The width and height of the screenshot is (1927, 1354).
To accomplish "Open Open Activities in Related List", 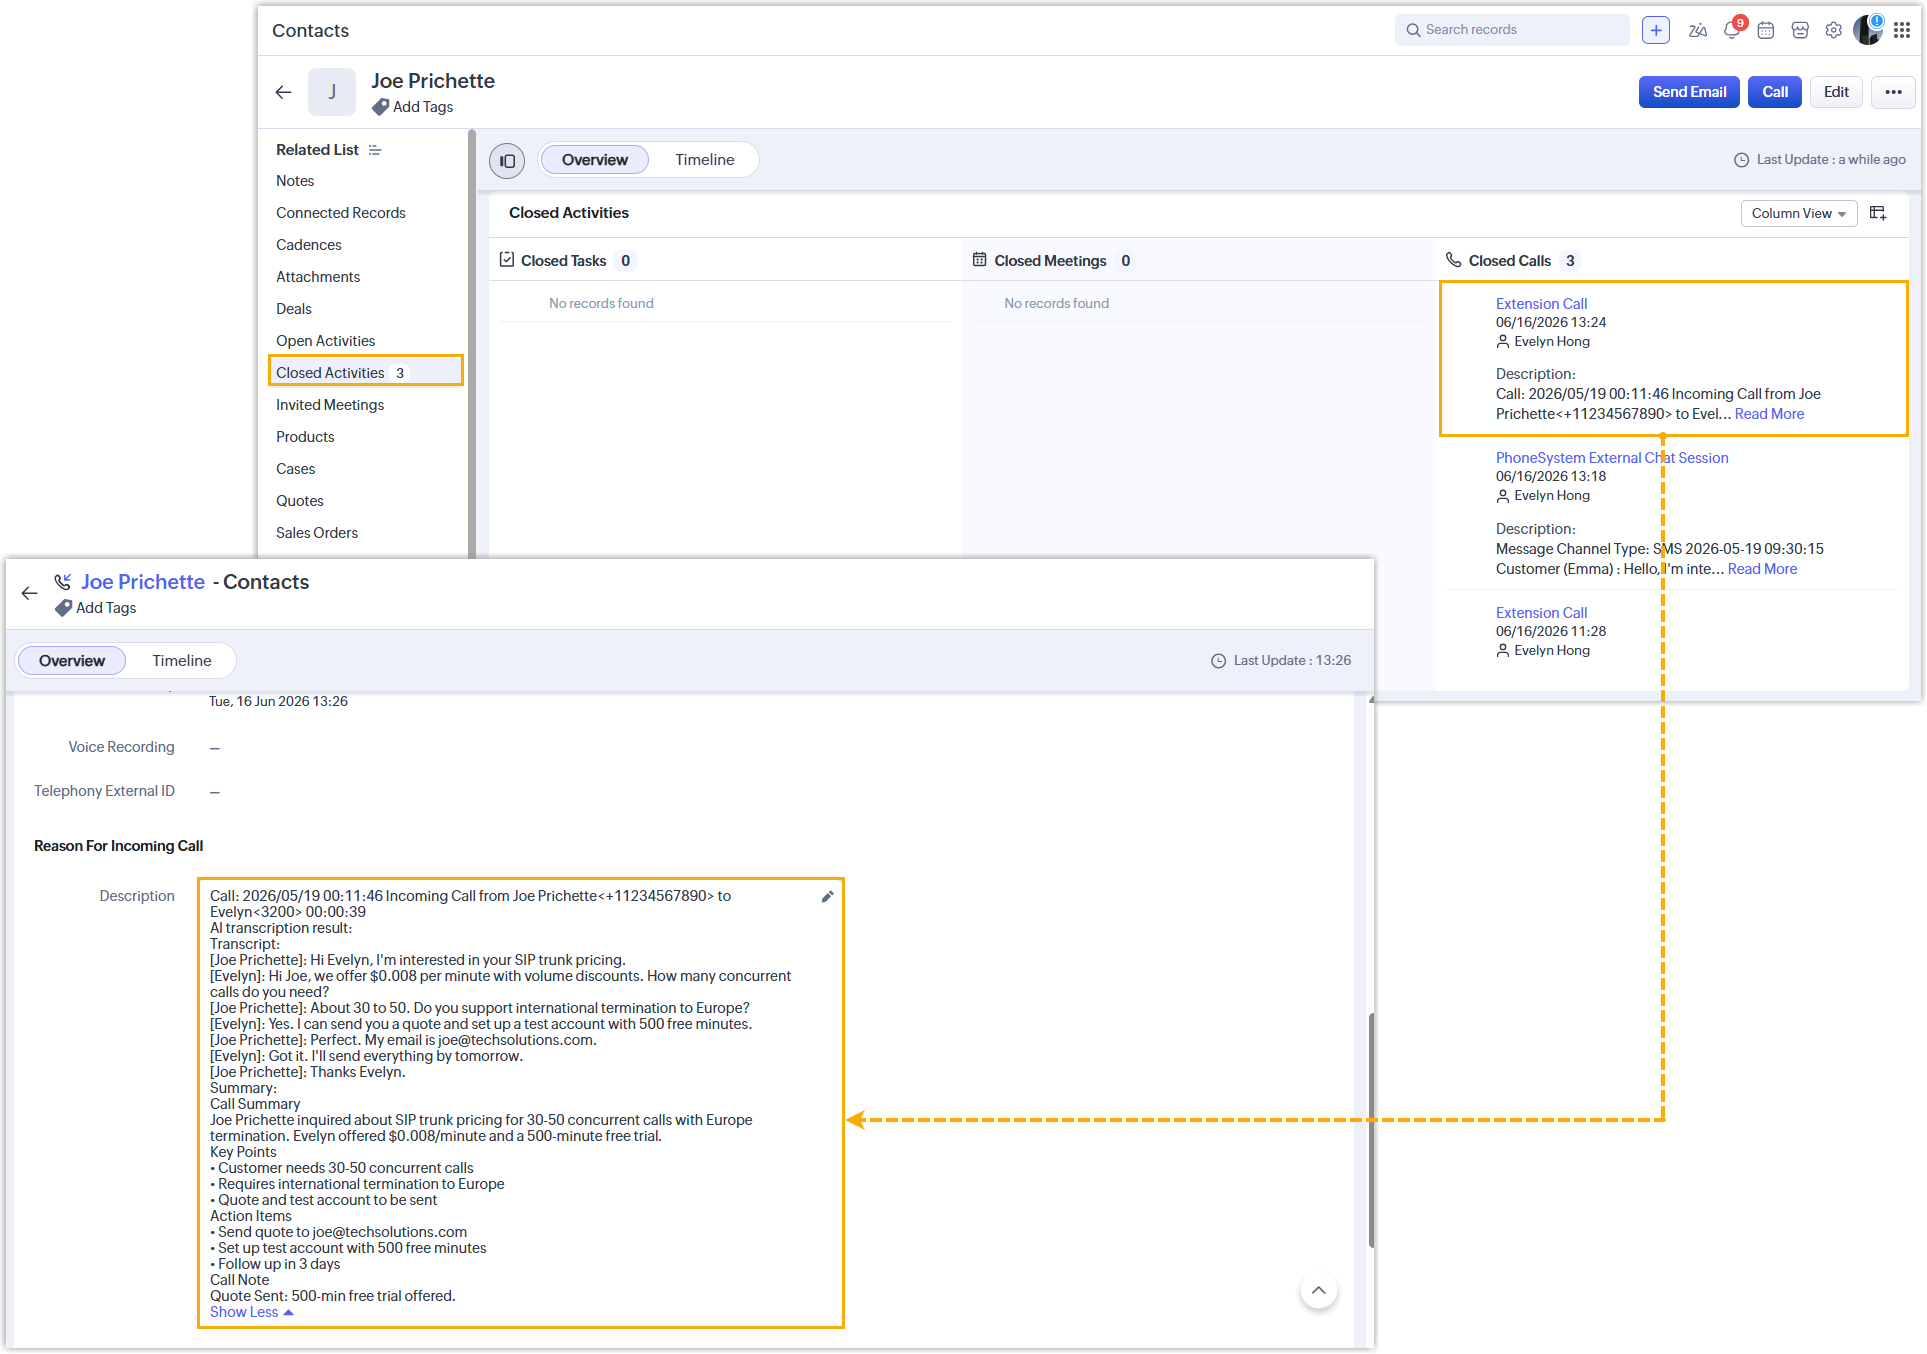I will coord(326,341).
